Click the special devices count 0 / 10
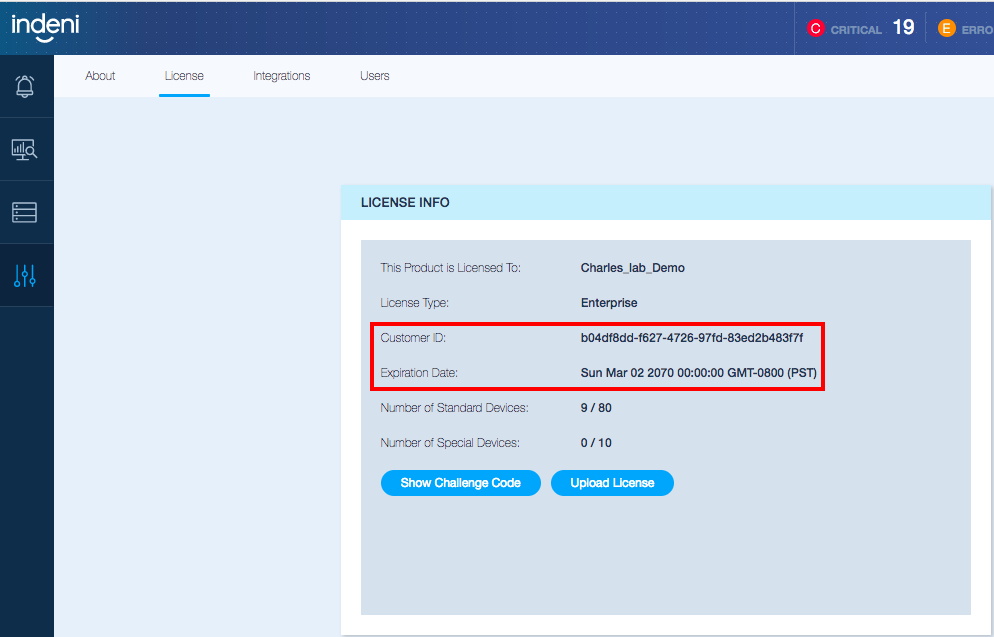This screenshot has width=994, height=637. (x=596, y=443)
